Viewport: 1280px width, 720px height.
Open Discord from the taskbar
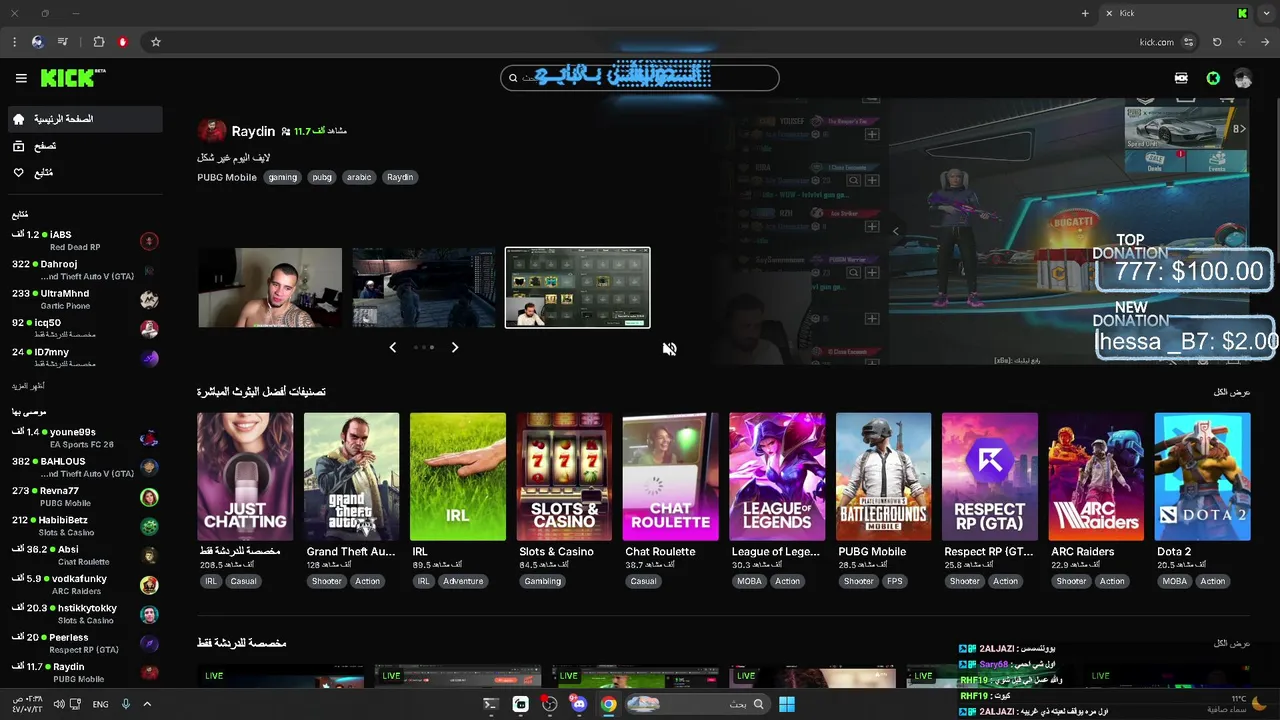(x=579, y=704)
